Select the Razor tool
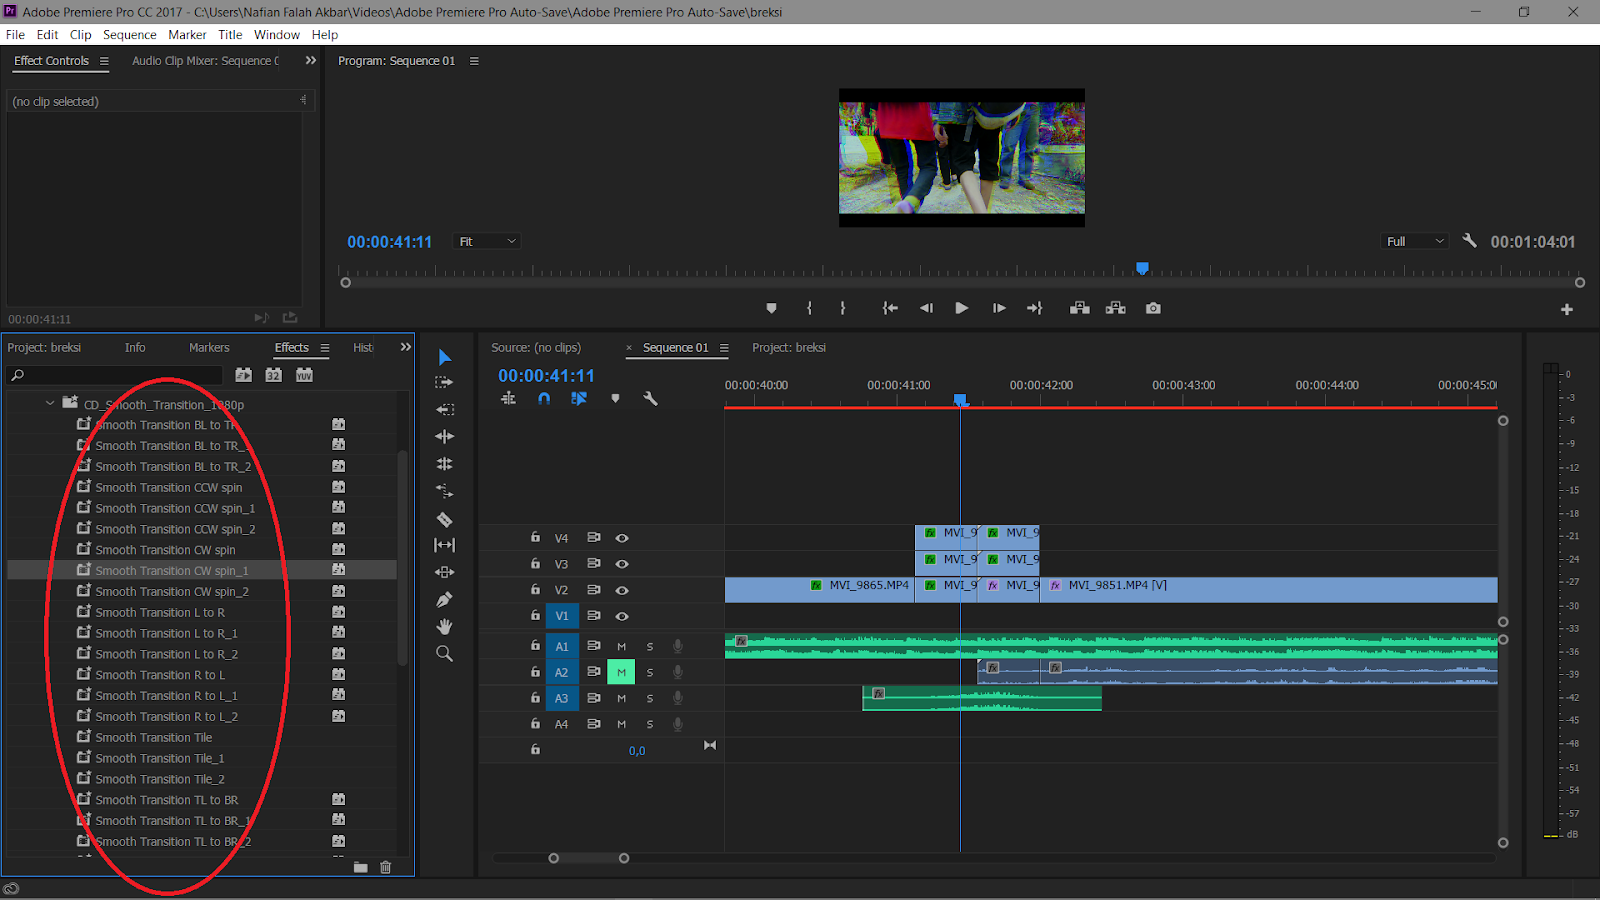Screen dimensions: 1600x900 pyautogui.click(x=444, y=520)
